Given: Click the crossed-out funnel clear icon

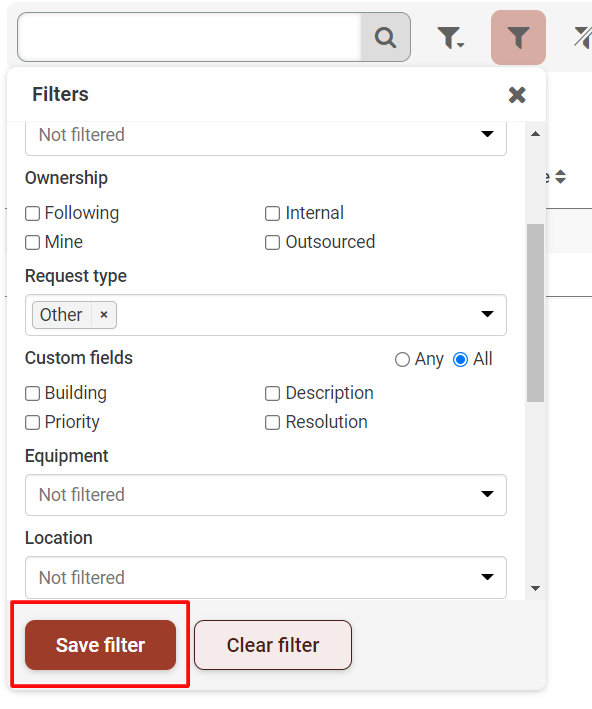Looking at the screenshot, I should click(x=583, y=38).
